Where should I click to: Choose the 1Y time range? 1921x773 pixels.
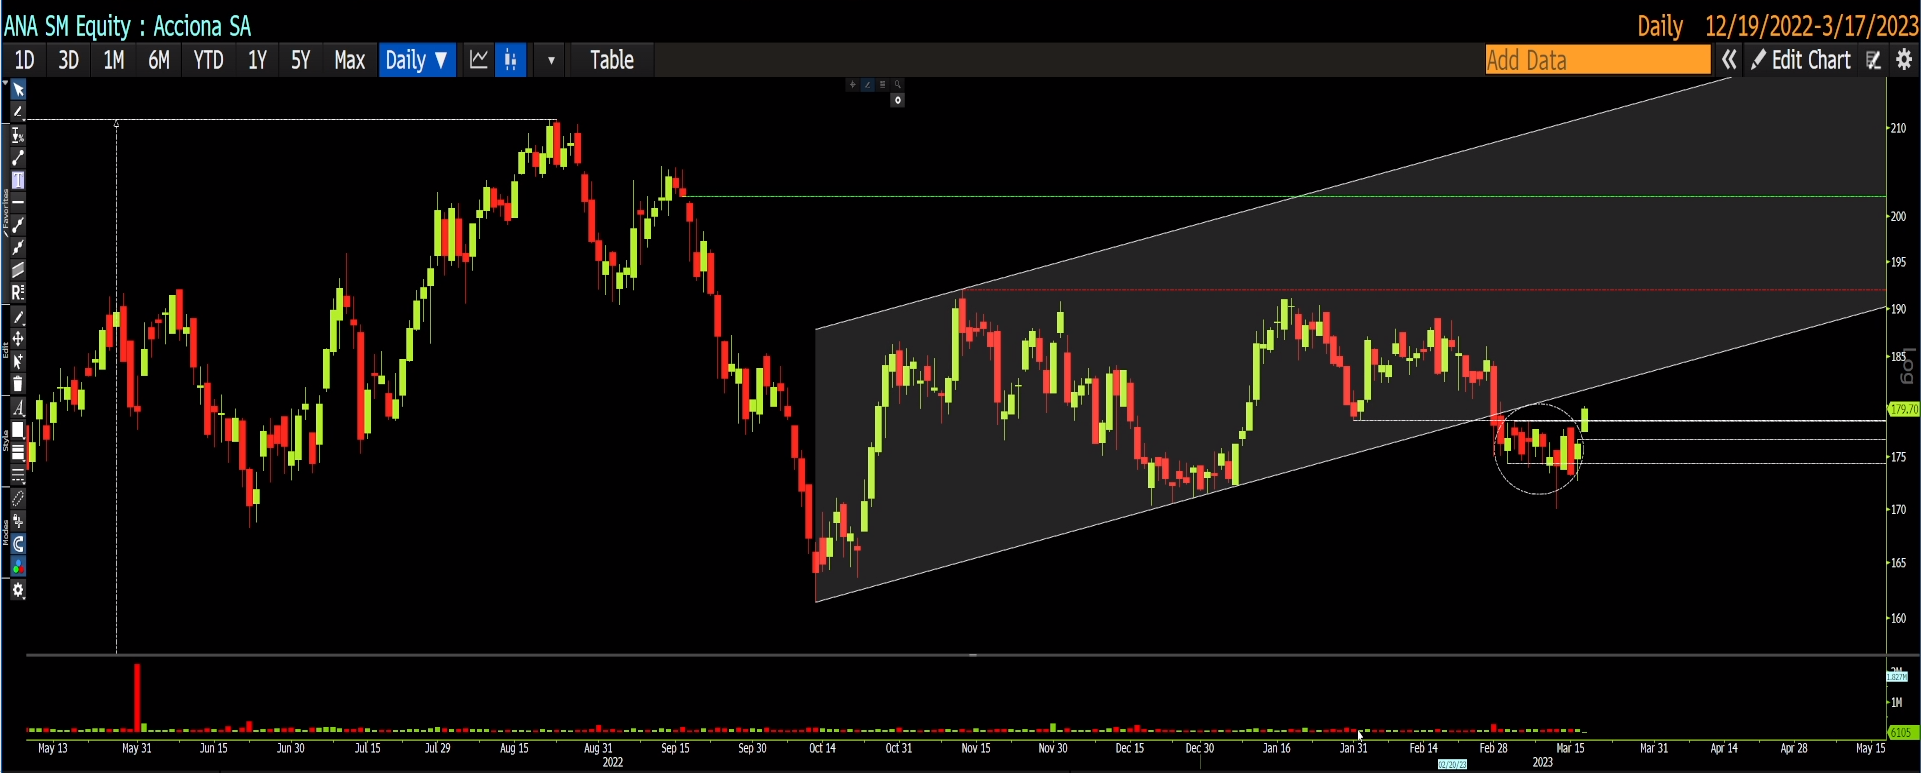pyautogui.click(x=257, y=60)
